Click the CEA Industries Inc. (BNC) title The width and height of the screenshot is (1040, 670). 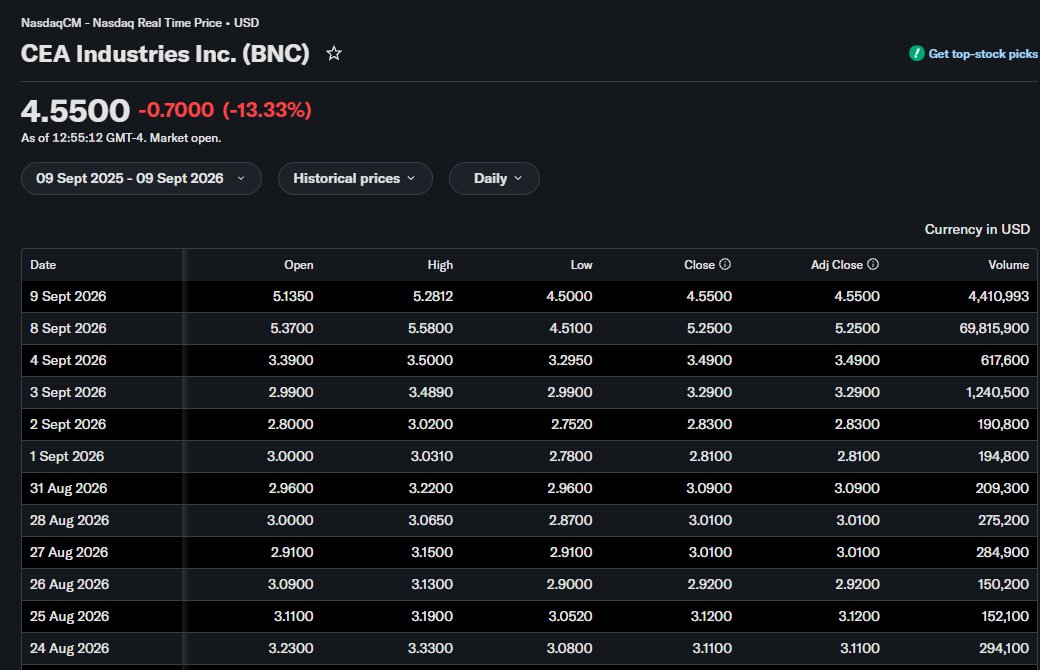pos(165,54)
